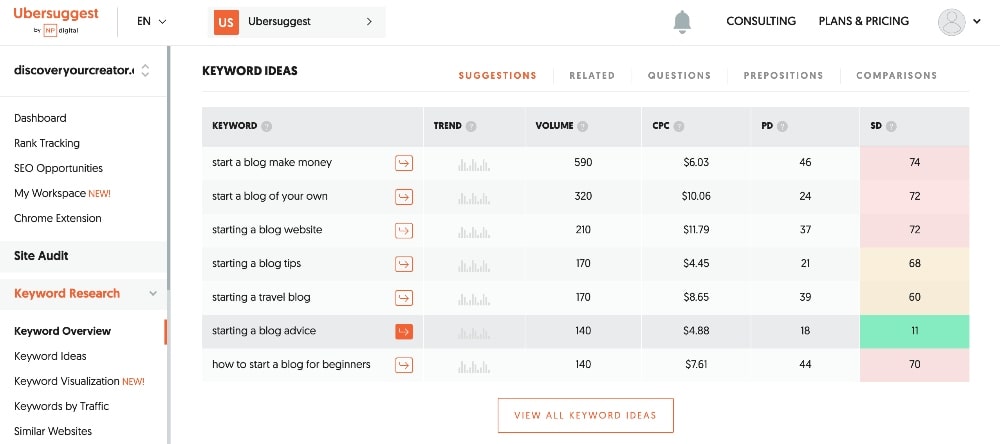The width and height of the screenshot is (1000, 444).
Task: Go to Dashboard in sidebar
Action: pos(40,118)
